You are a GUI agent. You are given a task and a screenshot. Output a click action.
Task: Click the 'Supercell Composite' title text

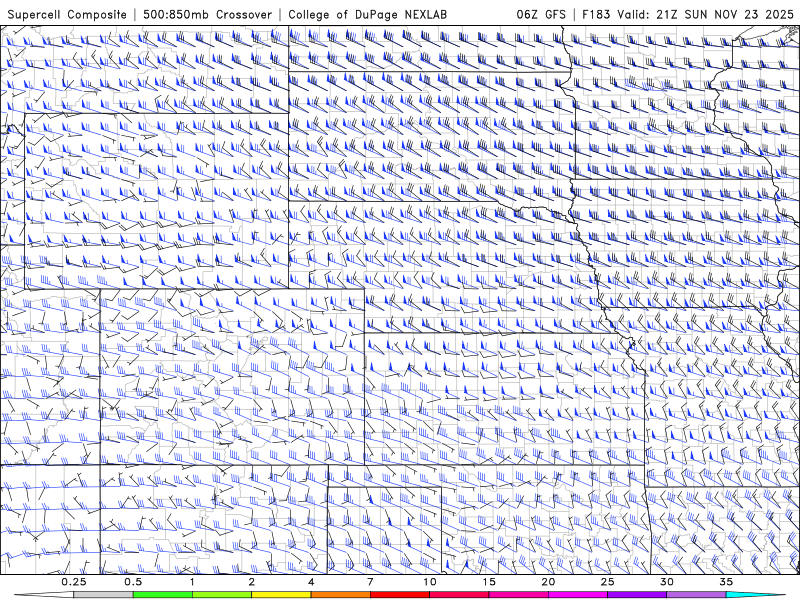(67, 14)
